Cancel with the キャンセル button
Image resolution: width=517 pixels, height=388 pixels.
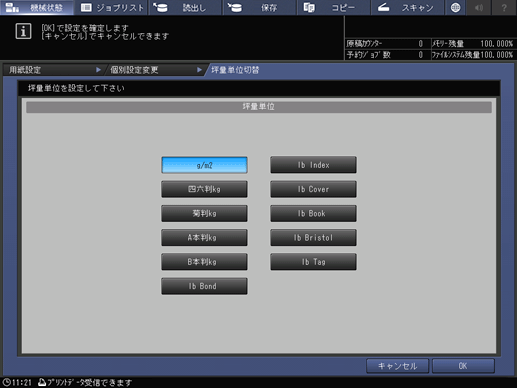pos(397,366)
